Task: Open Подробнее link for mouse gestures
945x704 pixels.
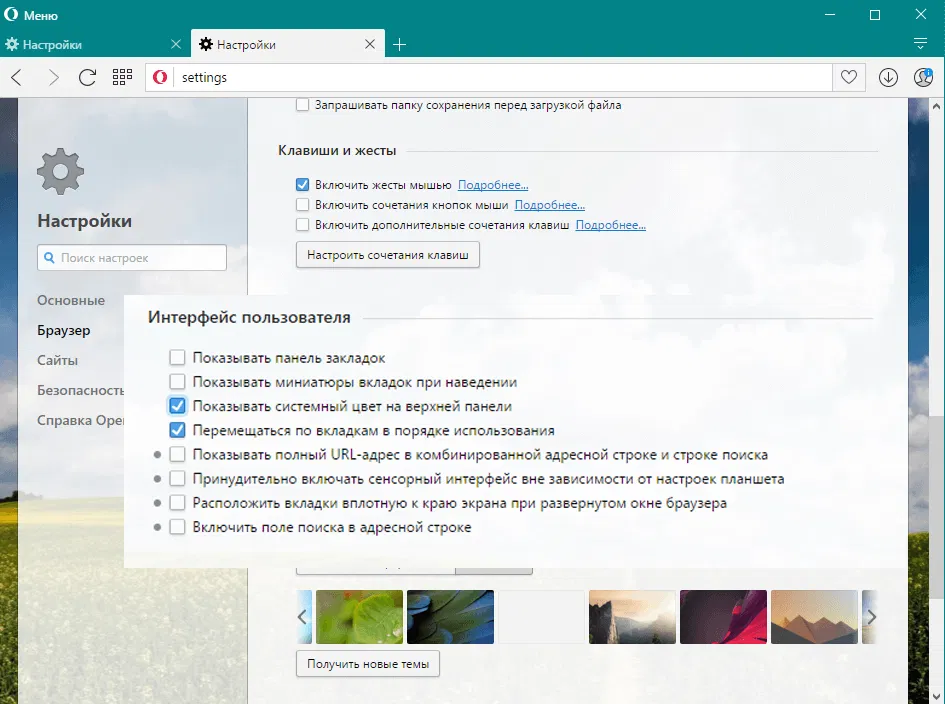Action: 493,185
